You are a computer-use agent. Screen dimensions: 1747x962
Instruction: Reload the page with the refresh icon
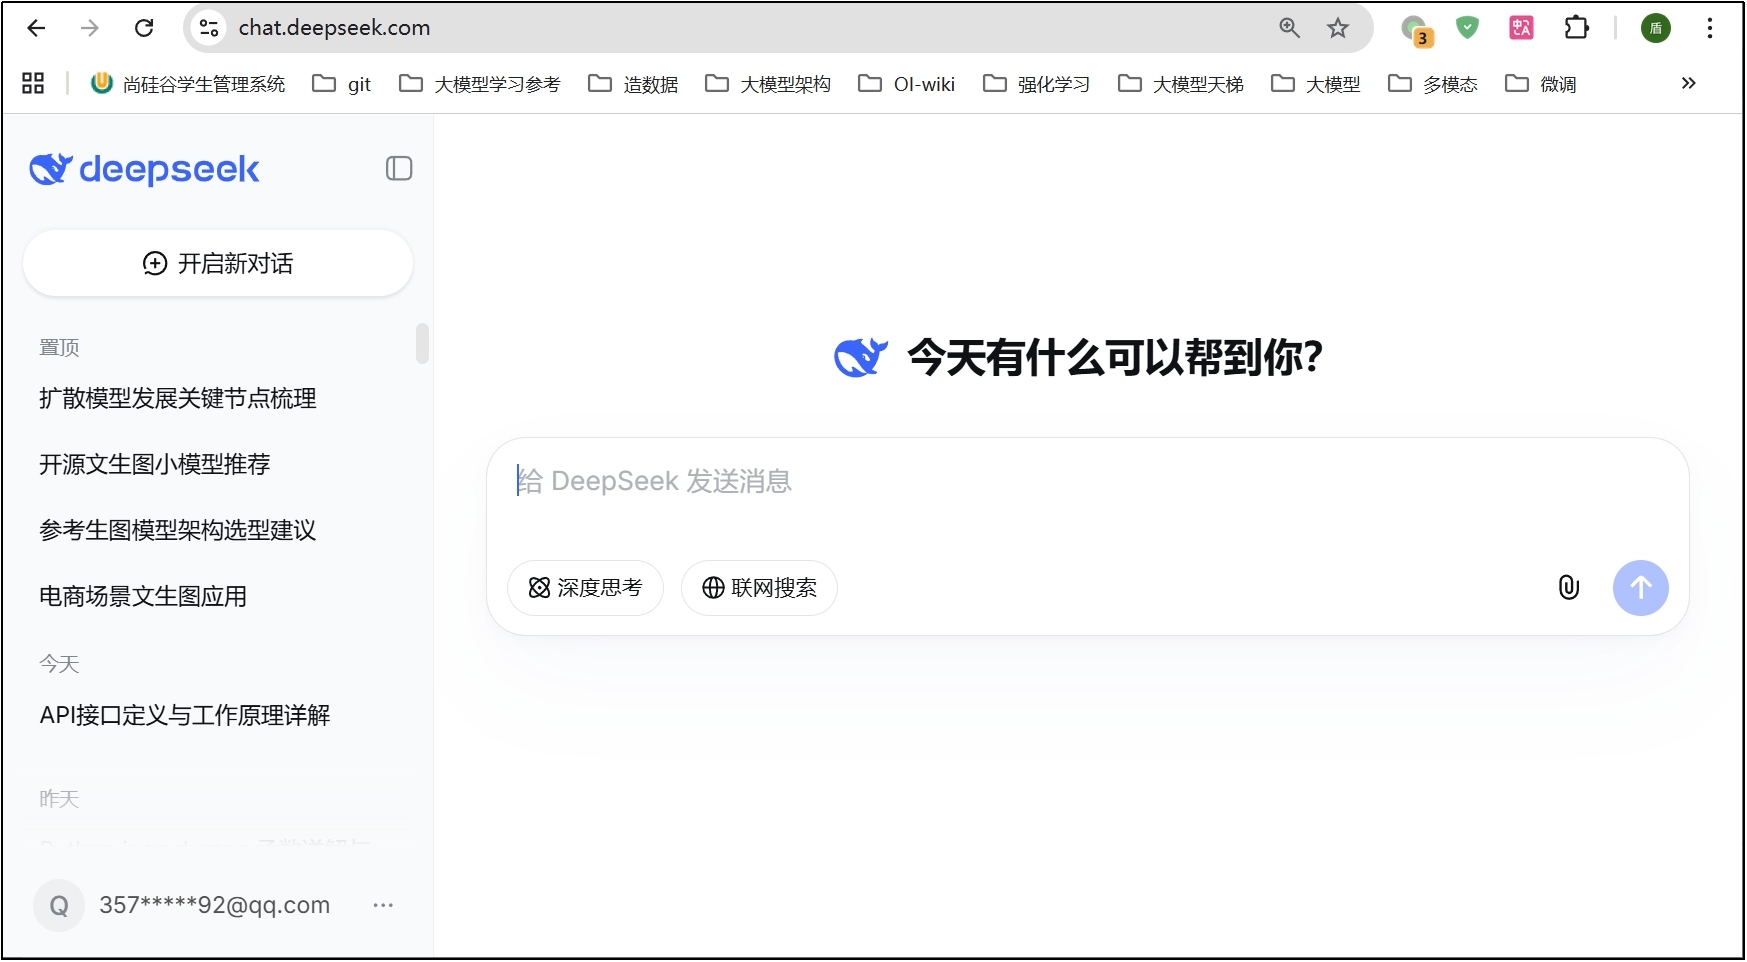(x=144, y=28)
